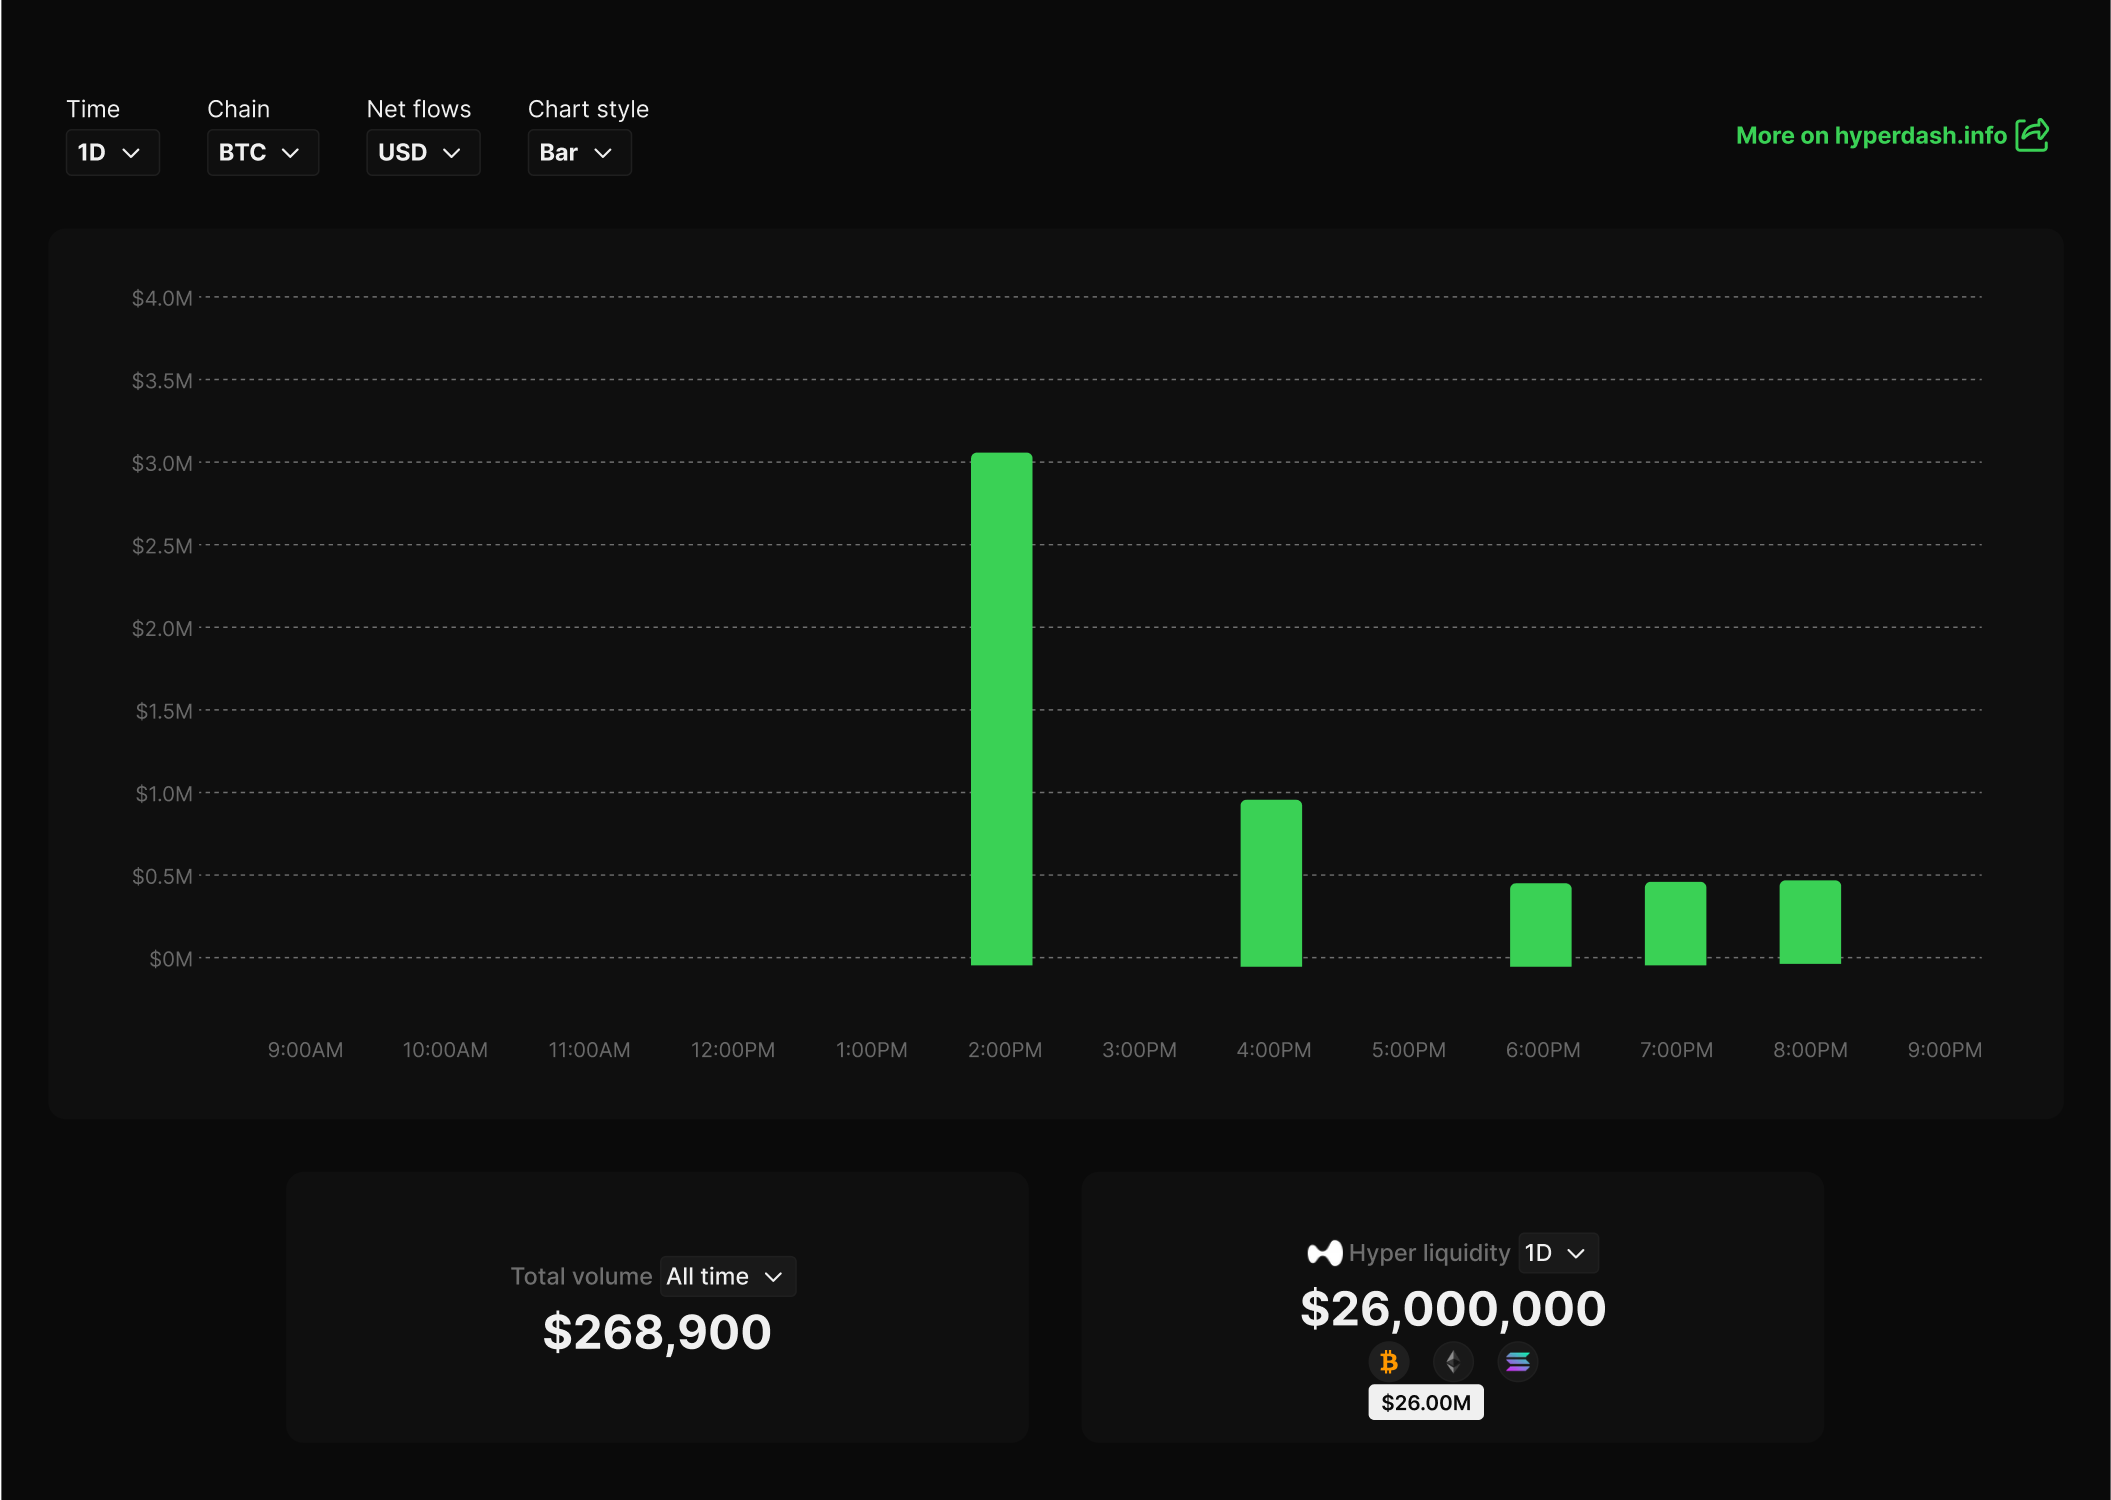Screen dimensions: 2111x1500
Task: Open the Net flows USD dropdown
Action: click(422, 152)
